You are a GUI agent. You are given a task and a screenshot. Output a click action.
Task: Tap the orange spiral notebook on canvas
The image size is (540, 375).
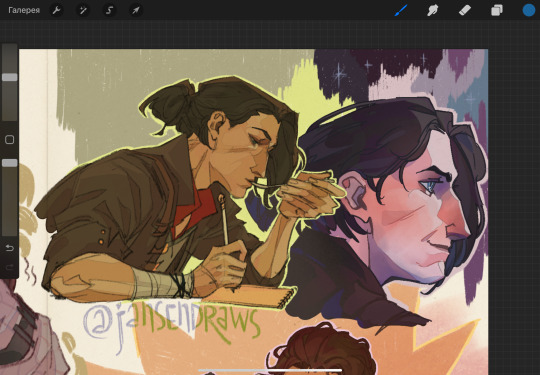point(253,295)
